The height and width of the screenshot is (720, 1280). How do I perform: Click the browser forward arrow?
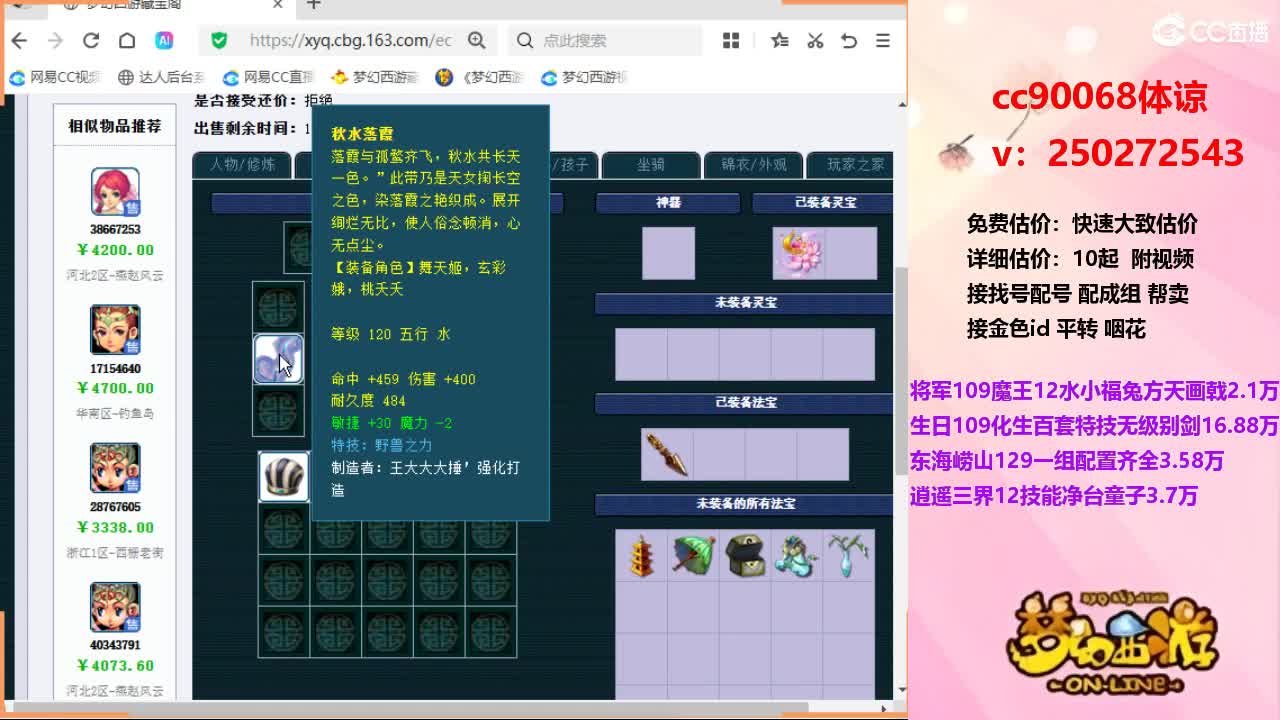(x=55, y=40)
